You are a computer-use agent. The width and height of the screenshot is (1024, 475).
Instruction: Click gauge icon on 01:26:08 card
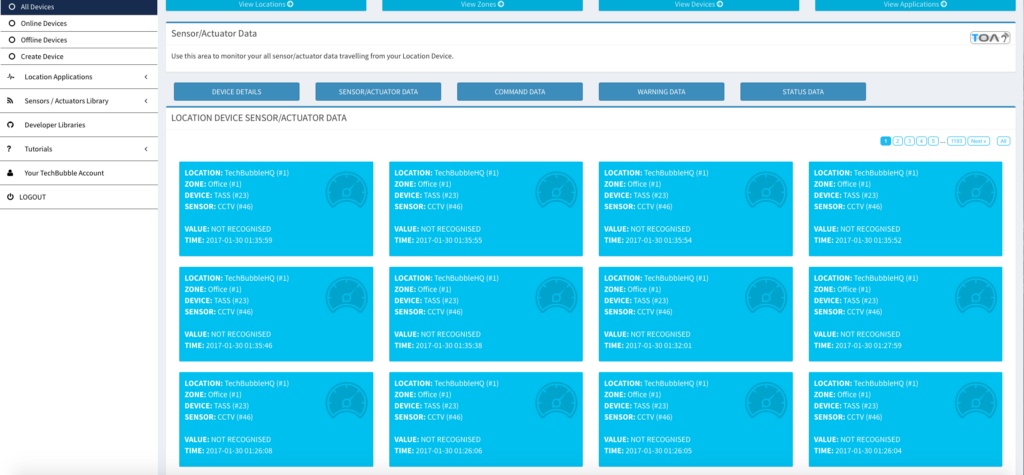[x=347, y=401]
